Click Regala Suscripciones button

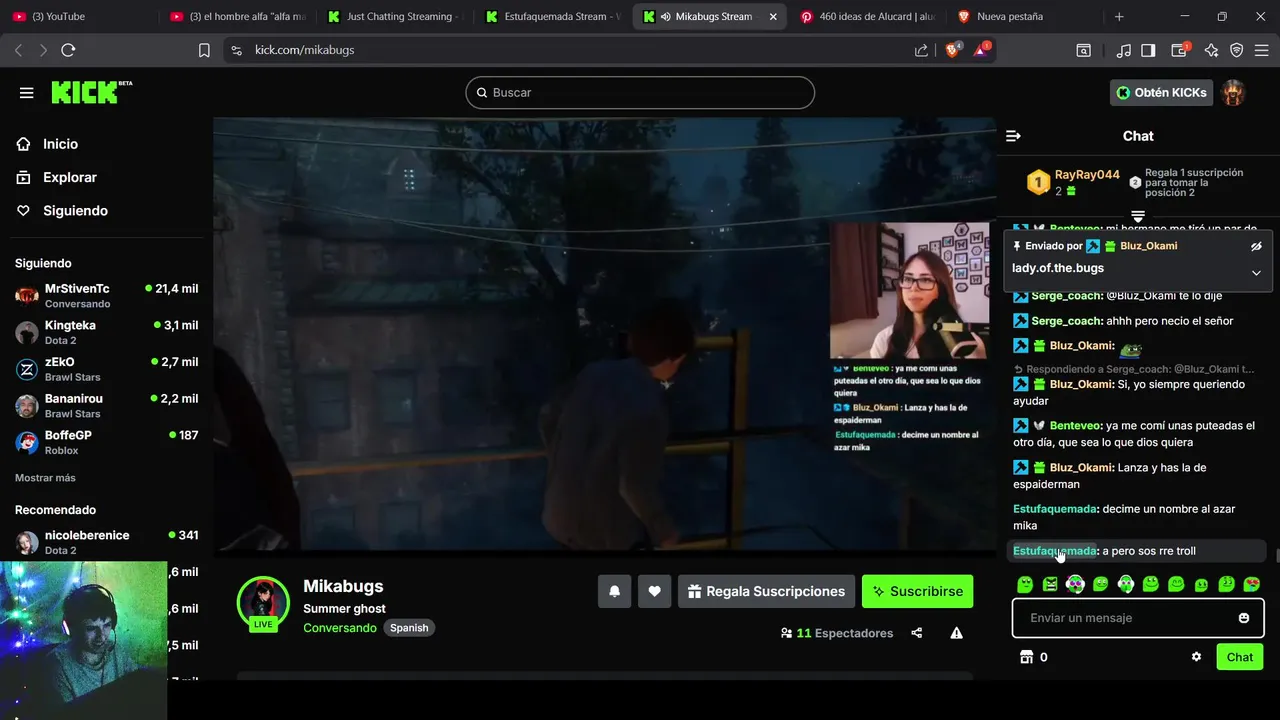coord(766,591)
